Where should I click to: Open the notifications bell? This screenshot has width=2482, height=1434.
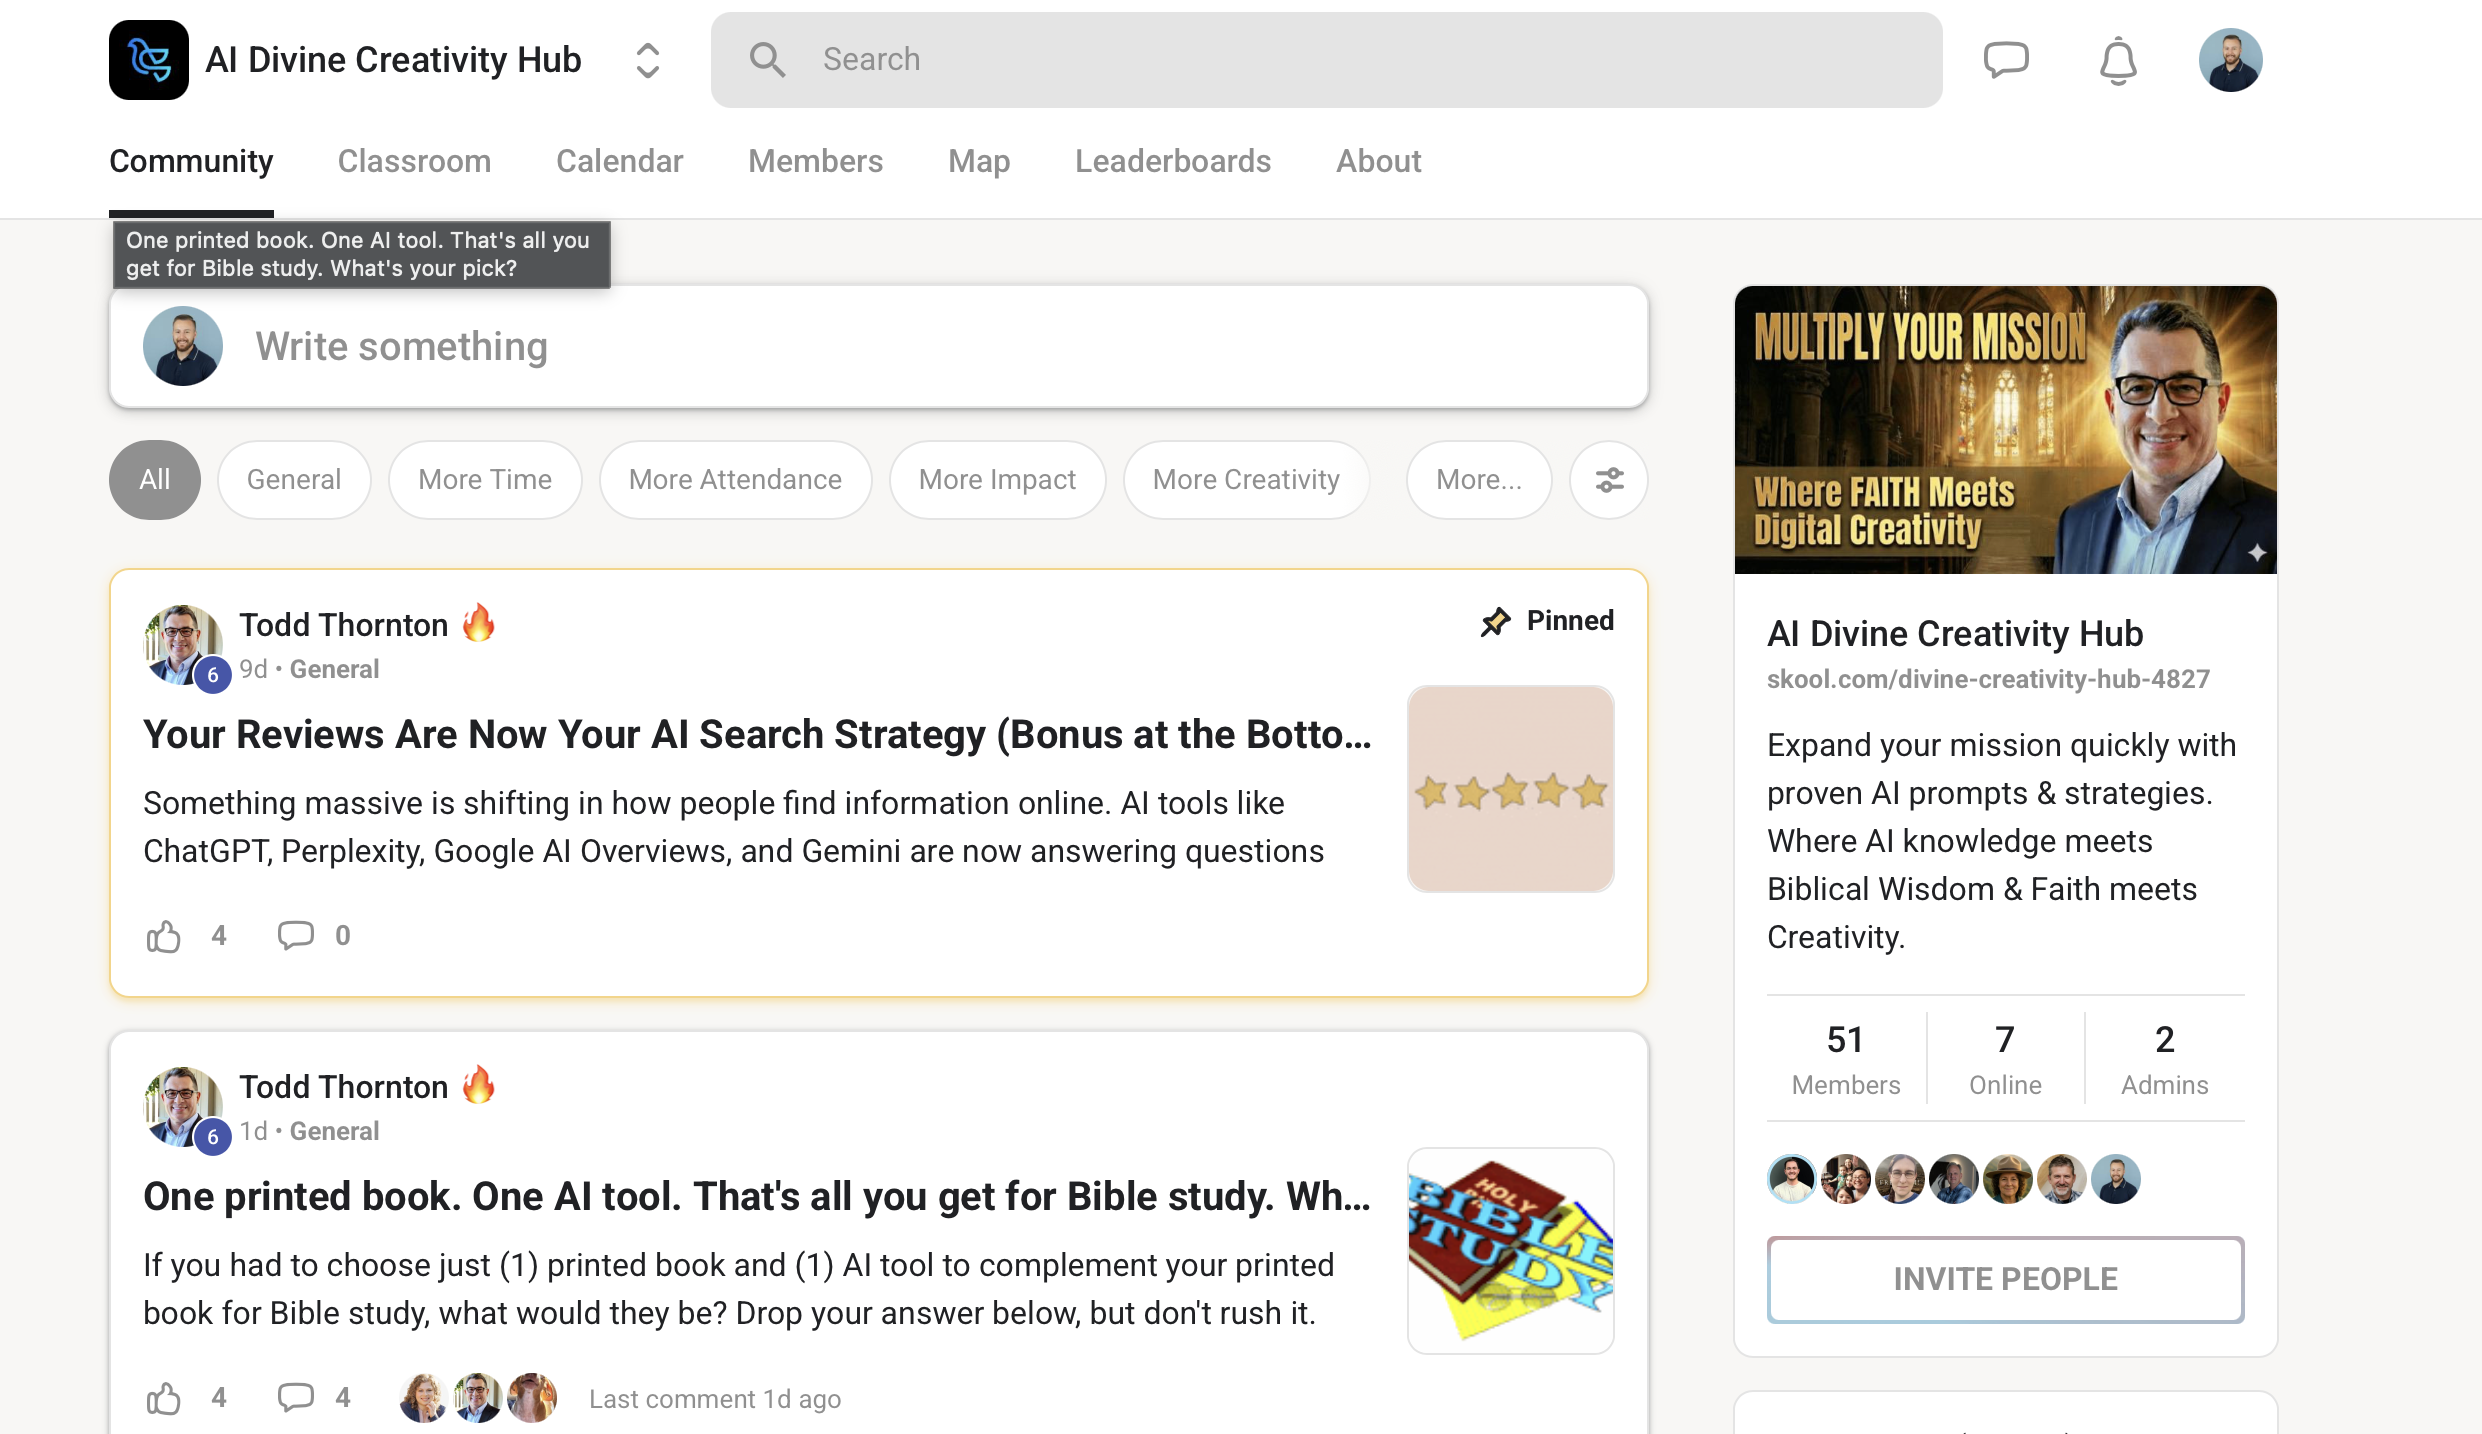click(2117, 61)
